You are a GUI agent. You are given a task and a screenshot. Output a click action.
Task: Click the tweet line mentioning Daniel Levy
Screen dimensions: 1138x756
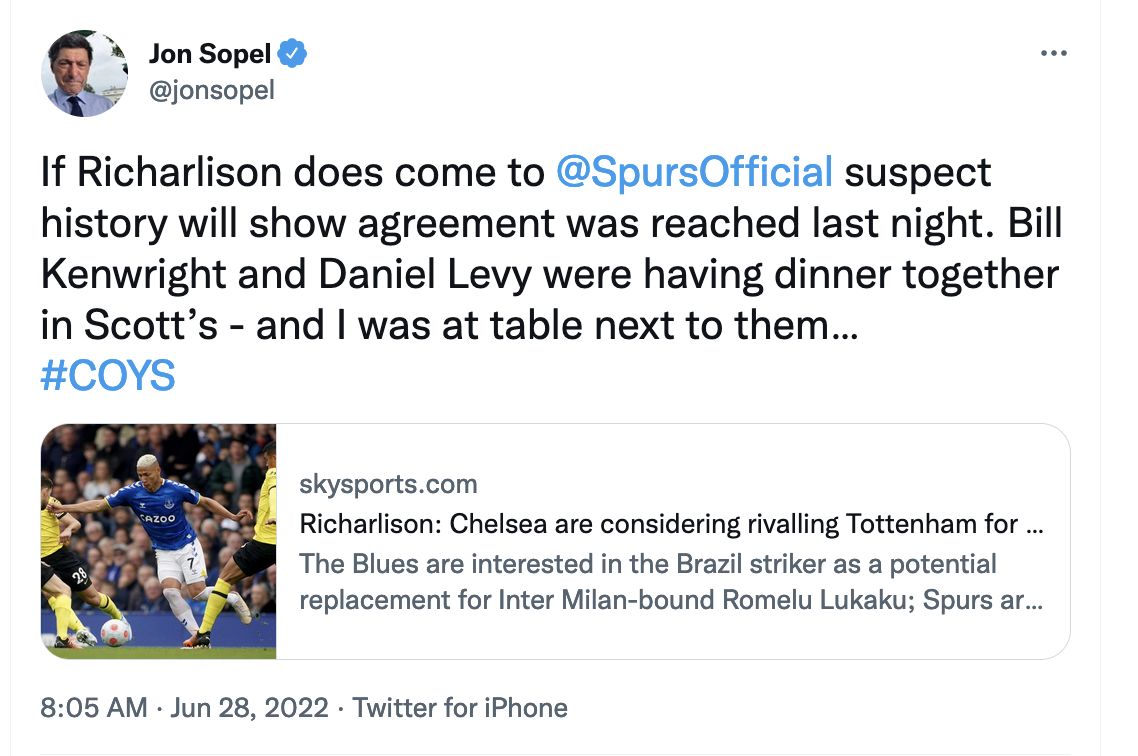pyautogui.click(x=549, y=275)
